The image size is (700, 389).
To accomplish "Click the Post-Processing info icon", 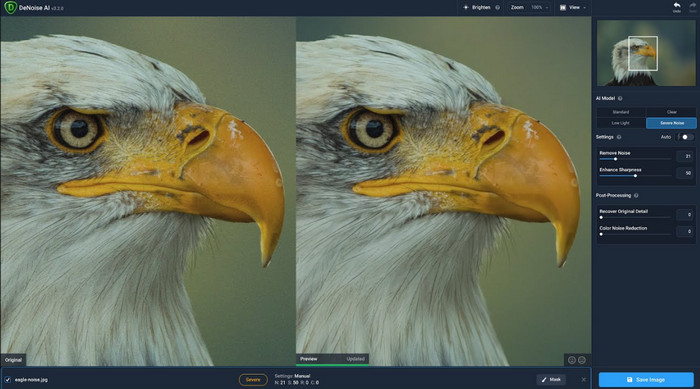I will [636, 196].
